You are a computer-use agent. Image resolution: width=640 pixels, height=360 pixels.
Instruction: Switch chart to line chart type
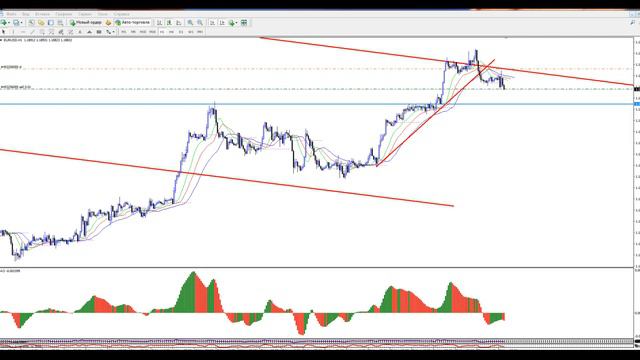coord(179,23)
